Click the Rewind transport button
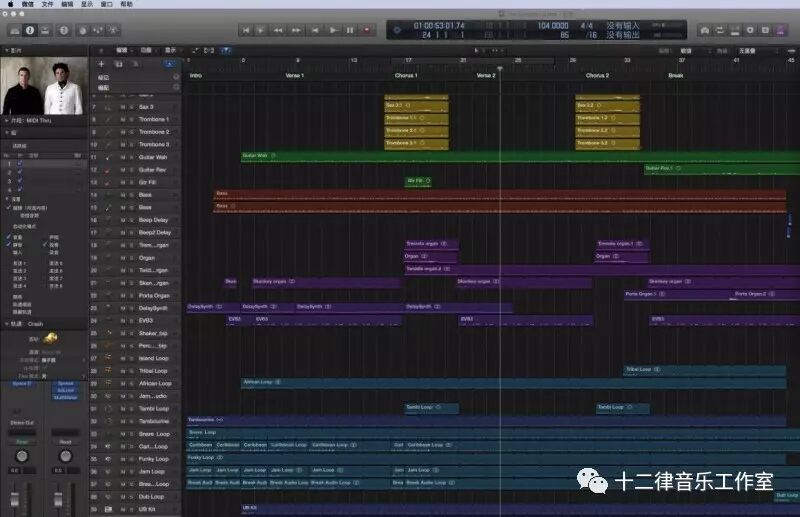The image size is (800, 517). [x=278, y=31]
